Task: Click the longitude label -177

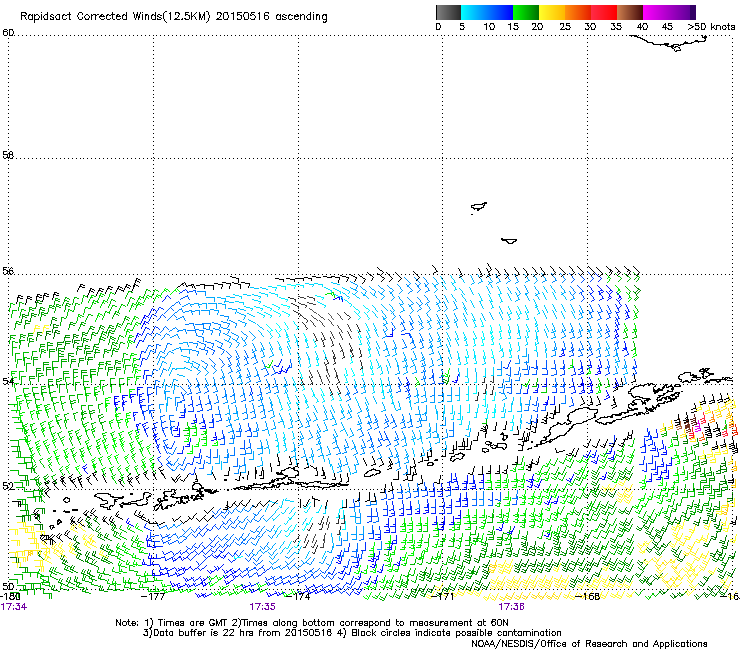Action: (x=153, y=596)
